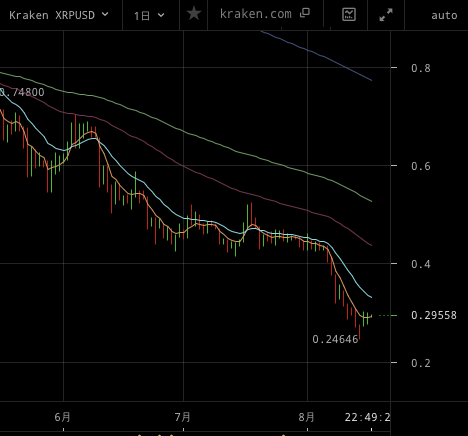Screen dimensions: 468x436
Task: Click the 6月 date axis label
Action: (63, 417)
